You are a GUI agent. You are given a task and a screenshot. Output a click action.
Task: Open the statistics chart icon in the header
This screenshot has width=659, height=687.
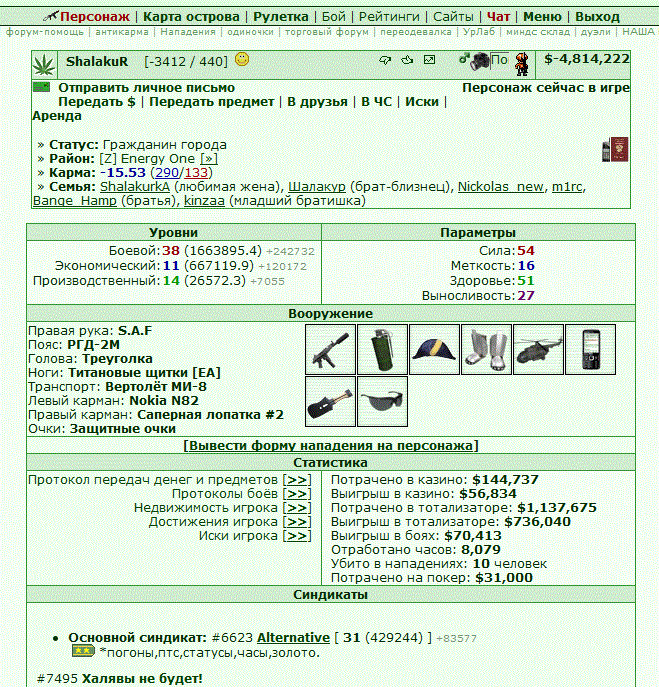pos(429,60)
